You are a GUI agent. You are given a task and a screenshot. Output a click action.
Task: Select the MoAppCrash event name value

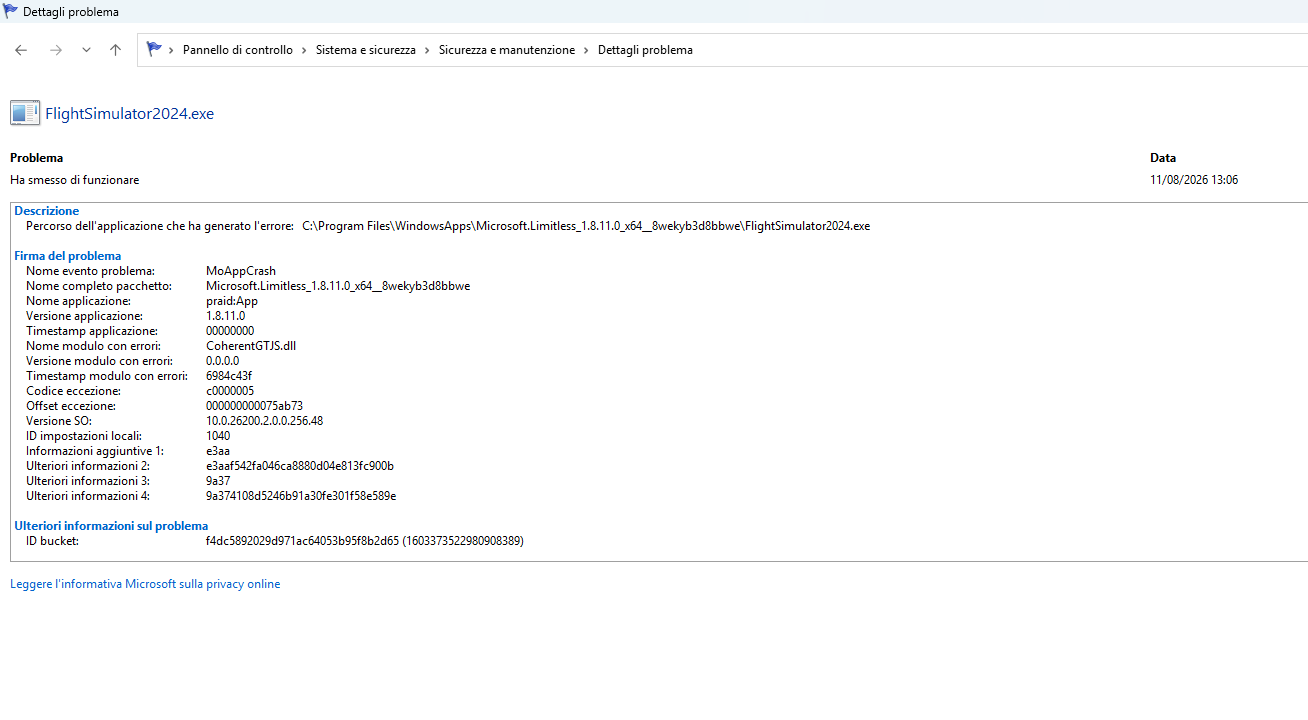241,271
